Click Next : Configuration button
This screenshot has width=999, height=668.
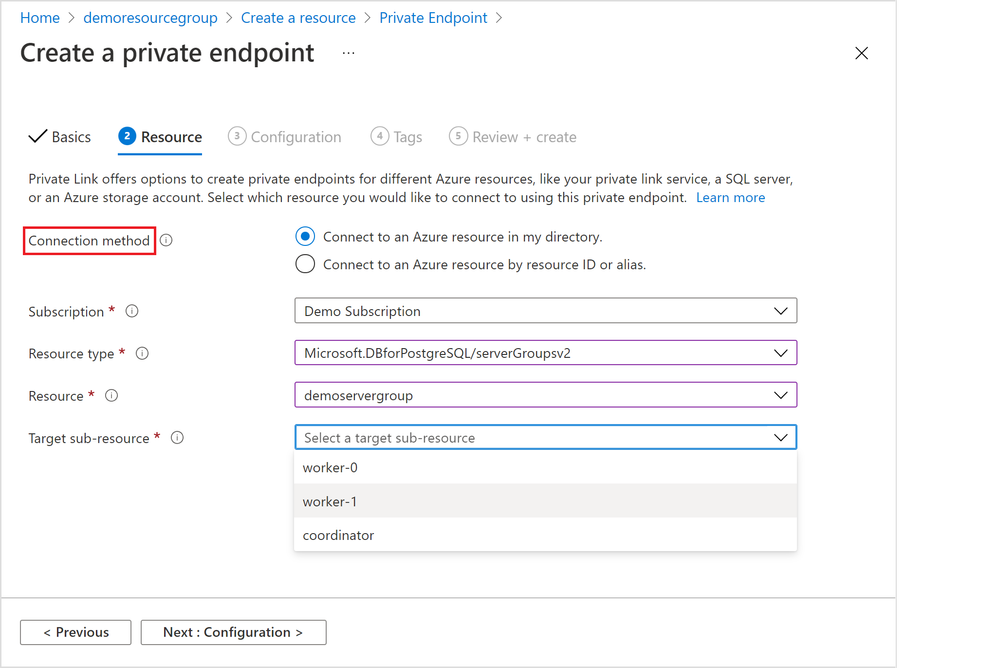point(233,632)
